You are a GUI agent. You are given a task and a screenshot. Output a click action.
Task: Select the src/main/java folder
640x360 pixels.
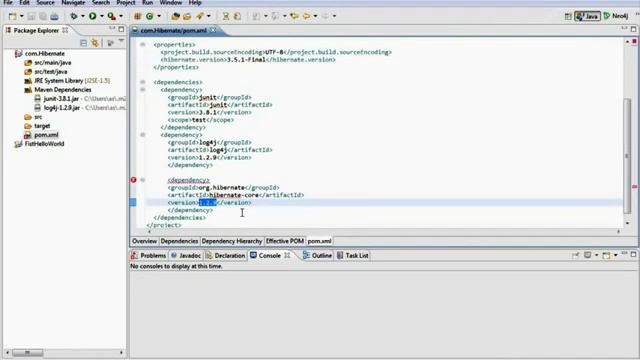pos(53,62)
